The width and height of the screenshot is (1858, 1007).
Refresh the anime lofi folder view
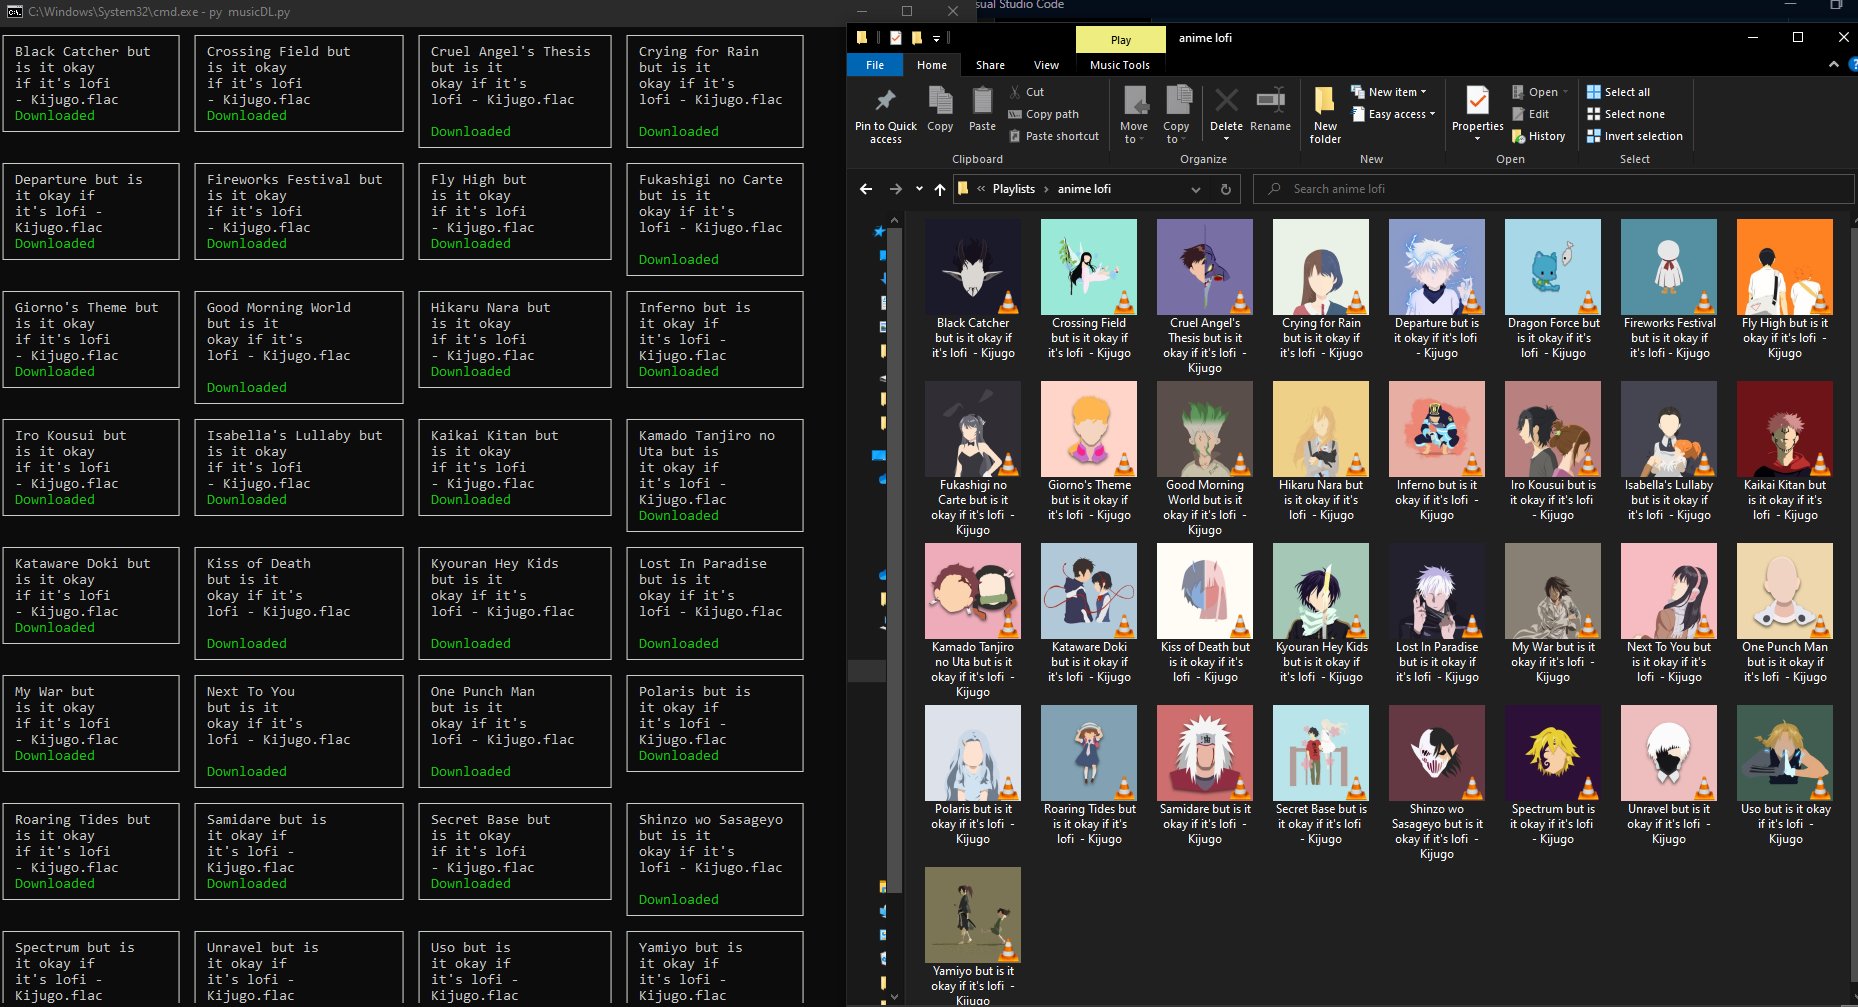[x=1226, y=189]
